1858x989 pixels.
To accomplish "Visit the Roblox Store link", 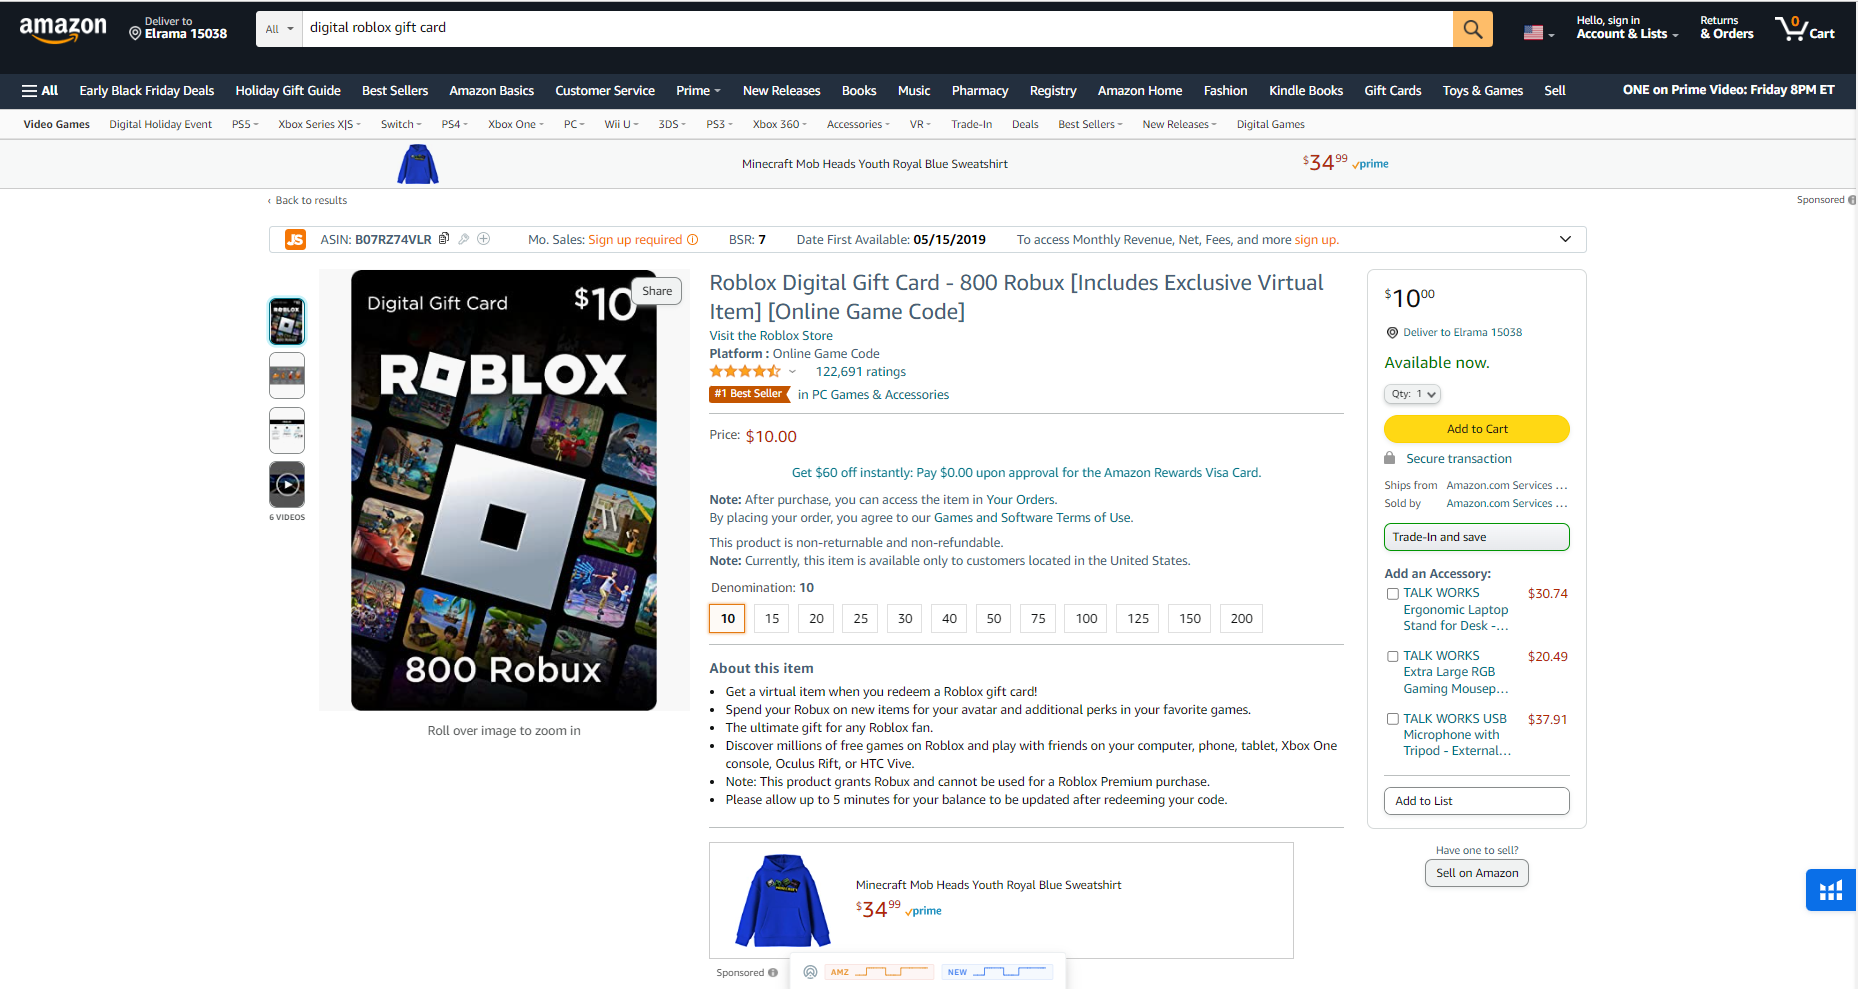I will point(771,336).
